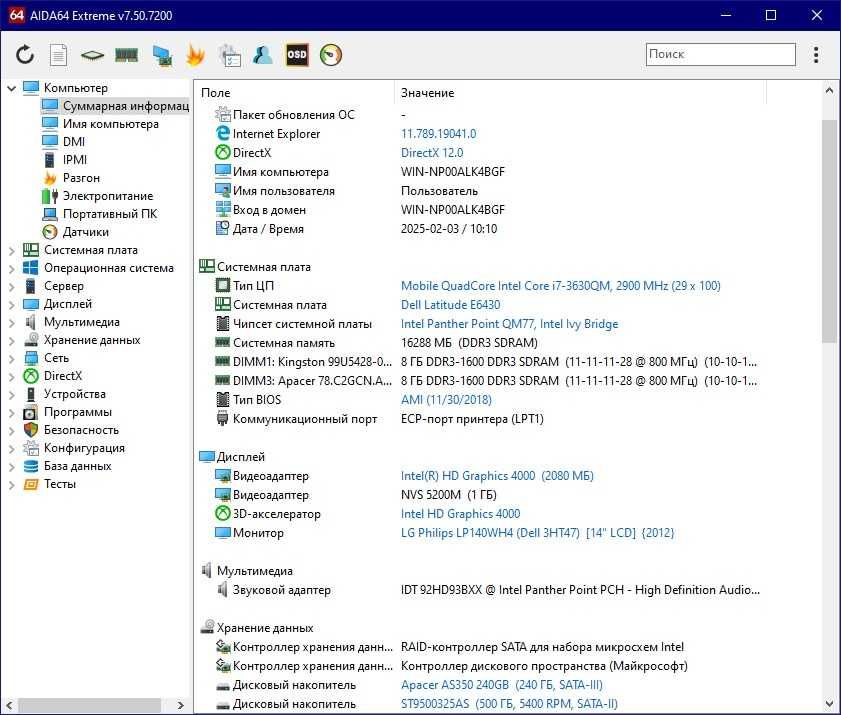Expand the Хранение данных tree node
This screenshot has width=841, height=715.
click(11, 341)
